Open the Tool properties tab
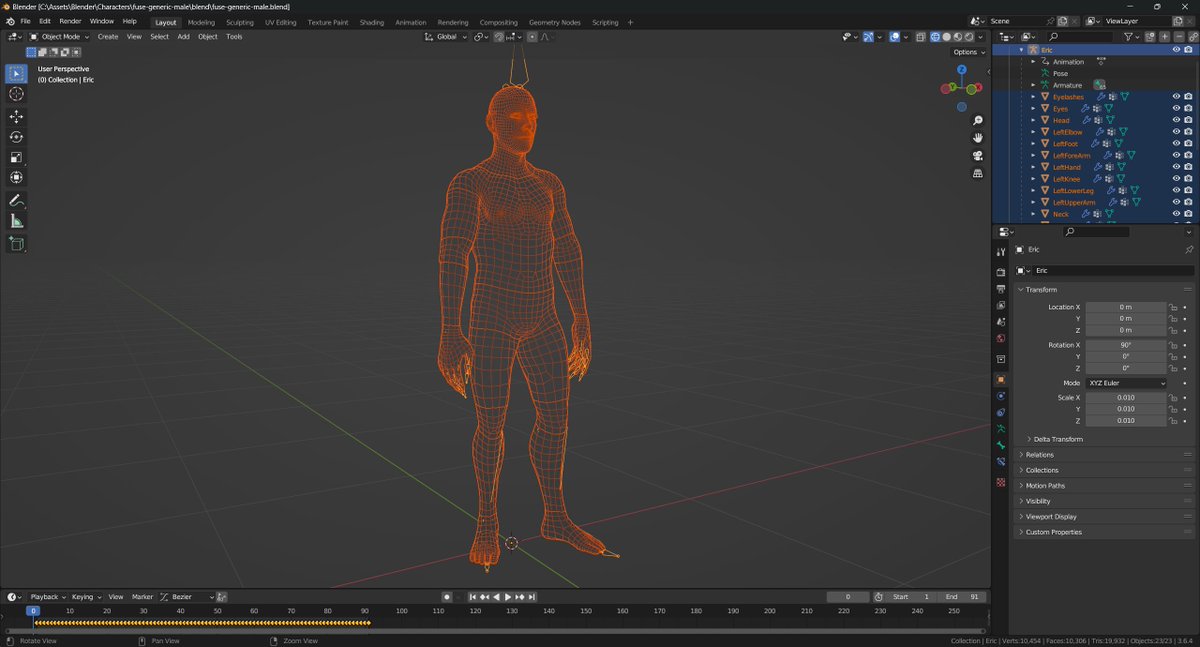The width and height of the screenshot is (1200, 647). (1001, 252)
